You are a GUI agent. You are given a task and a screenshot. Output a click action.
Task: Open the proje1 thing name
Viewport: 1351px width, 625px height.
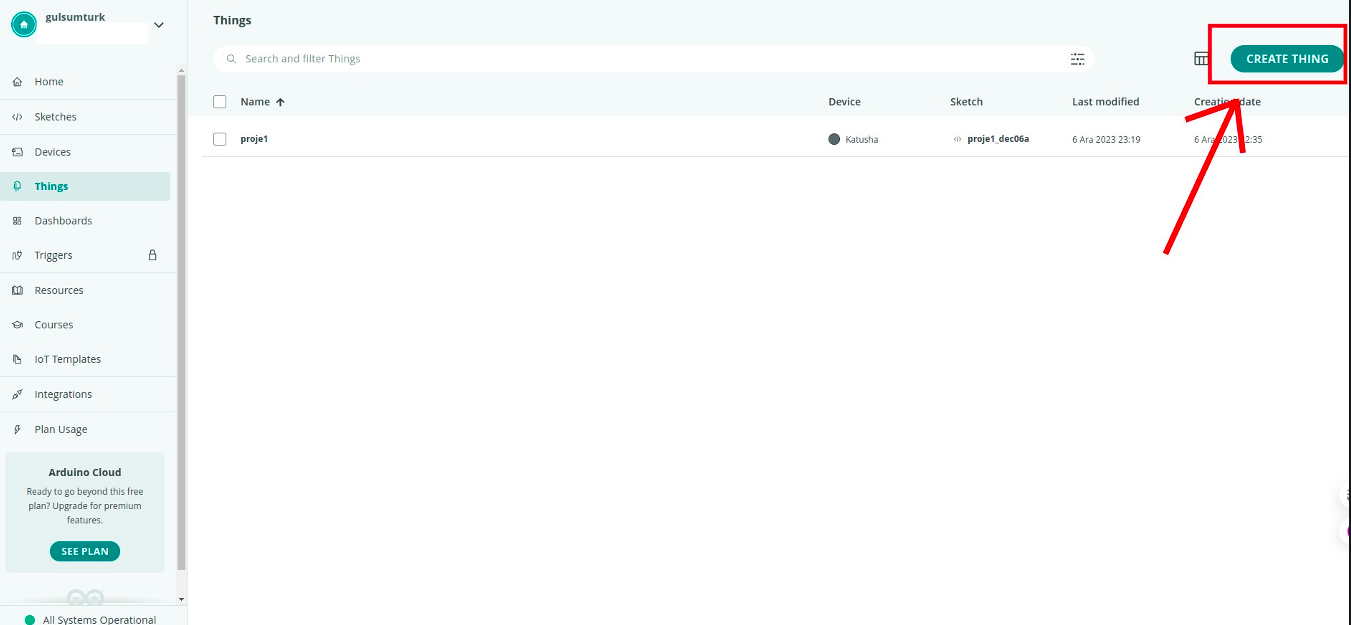point(254,139)
